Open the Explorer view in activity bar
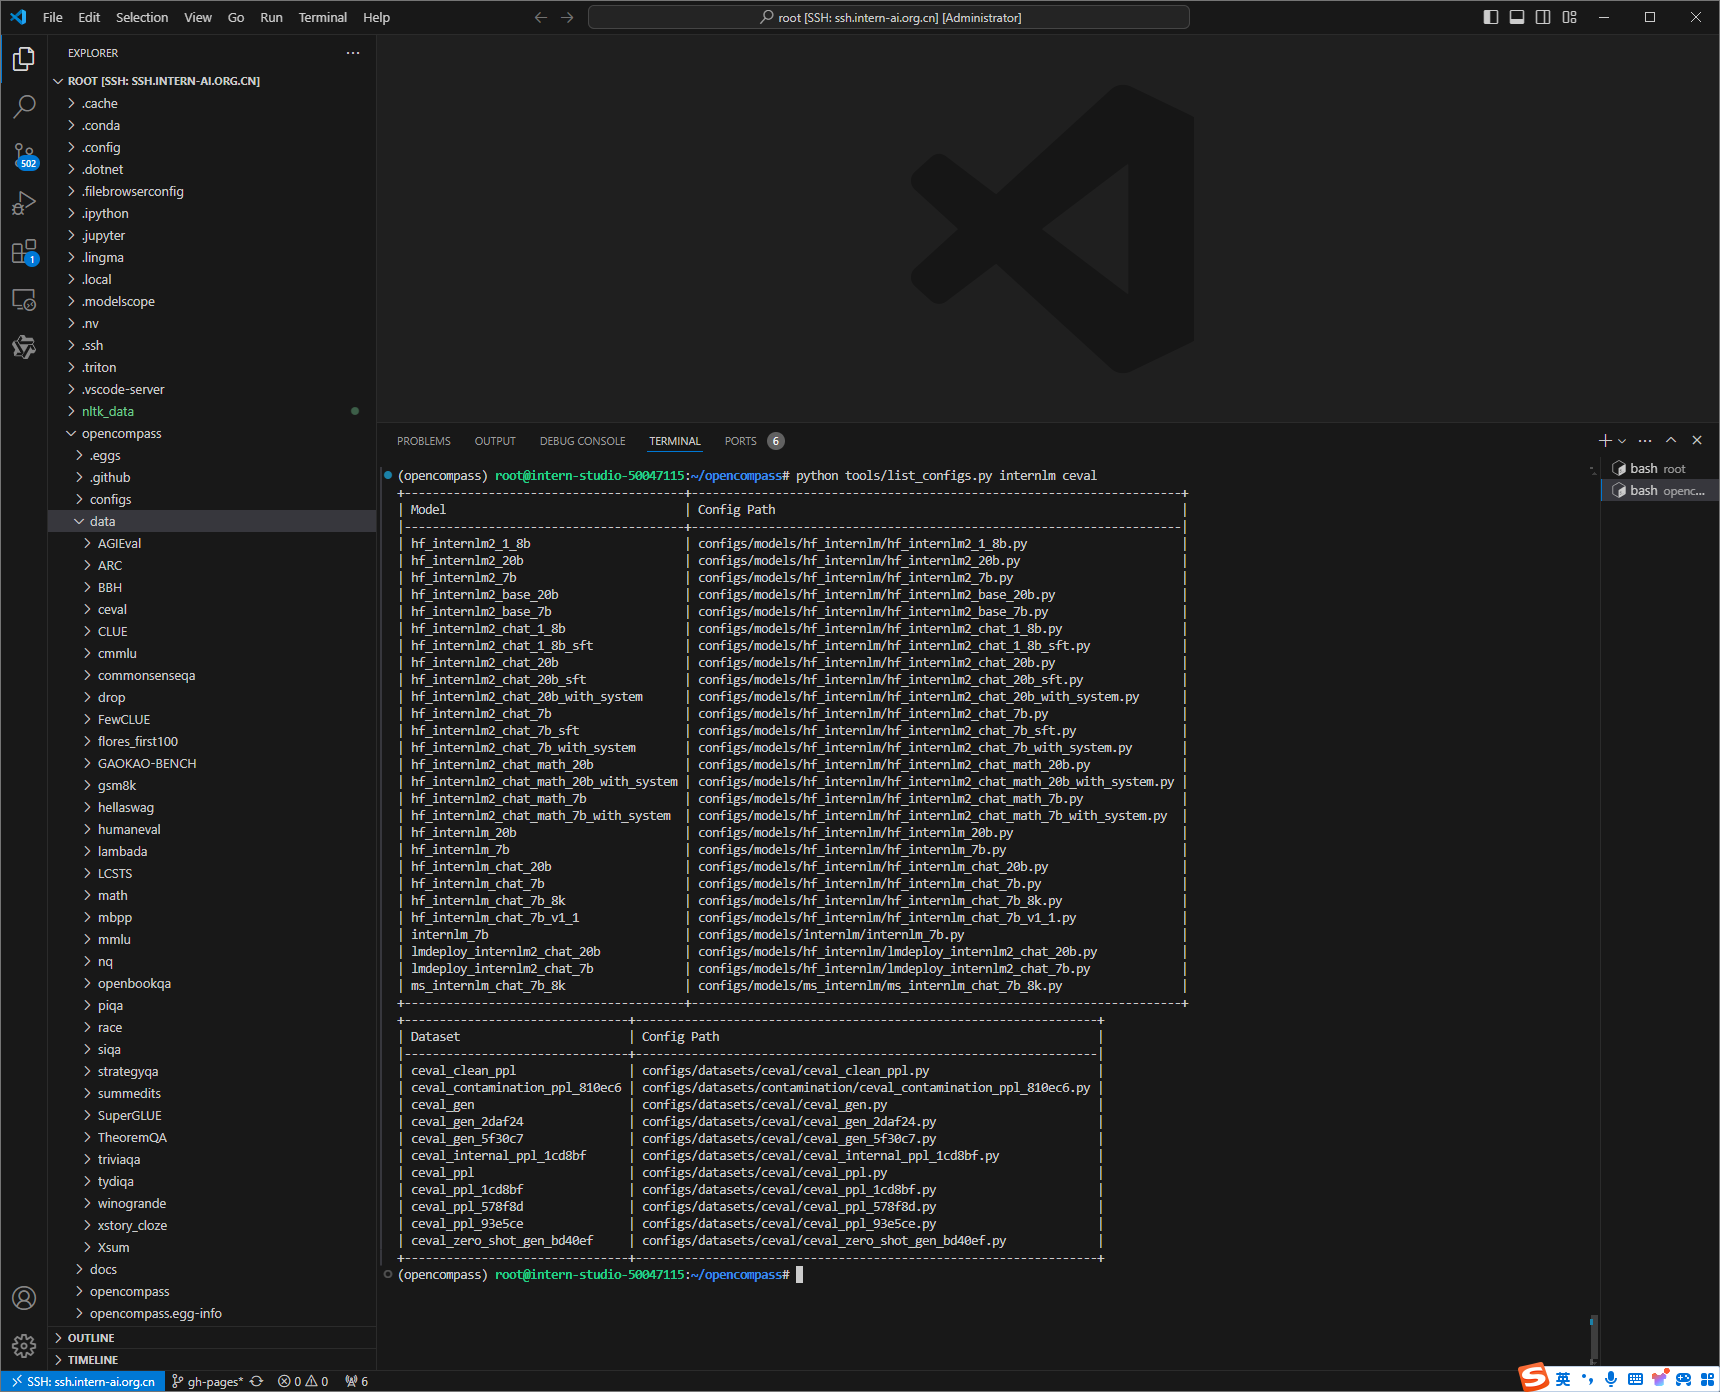1720x1392 pixels. [24, 59]
